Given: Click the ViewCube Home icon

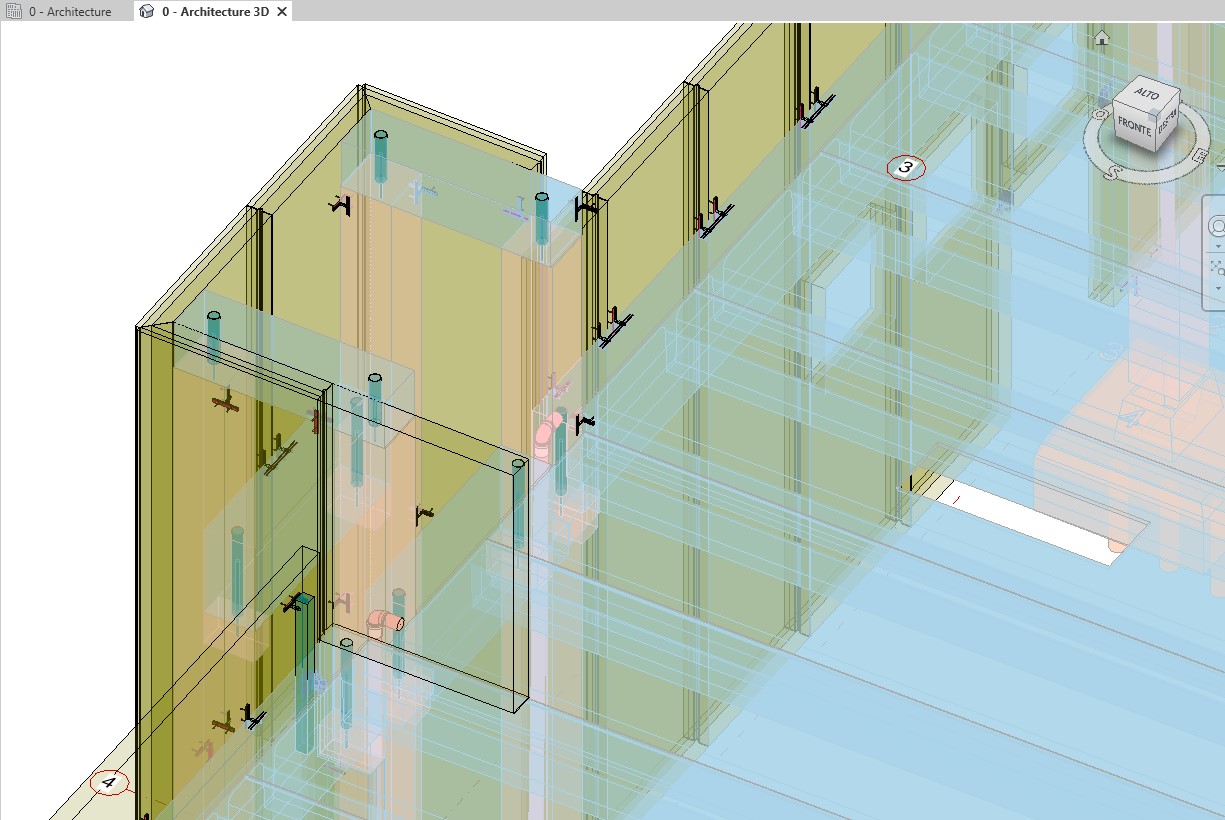Looking at the screenshot, I should [1102, 38].
